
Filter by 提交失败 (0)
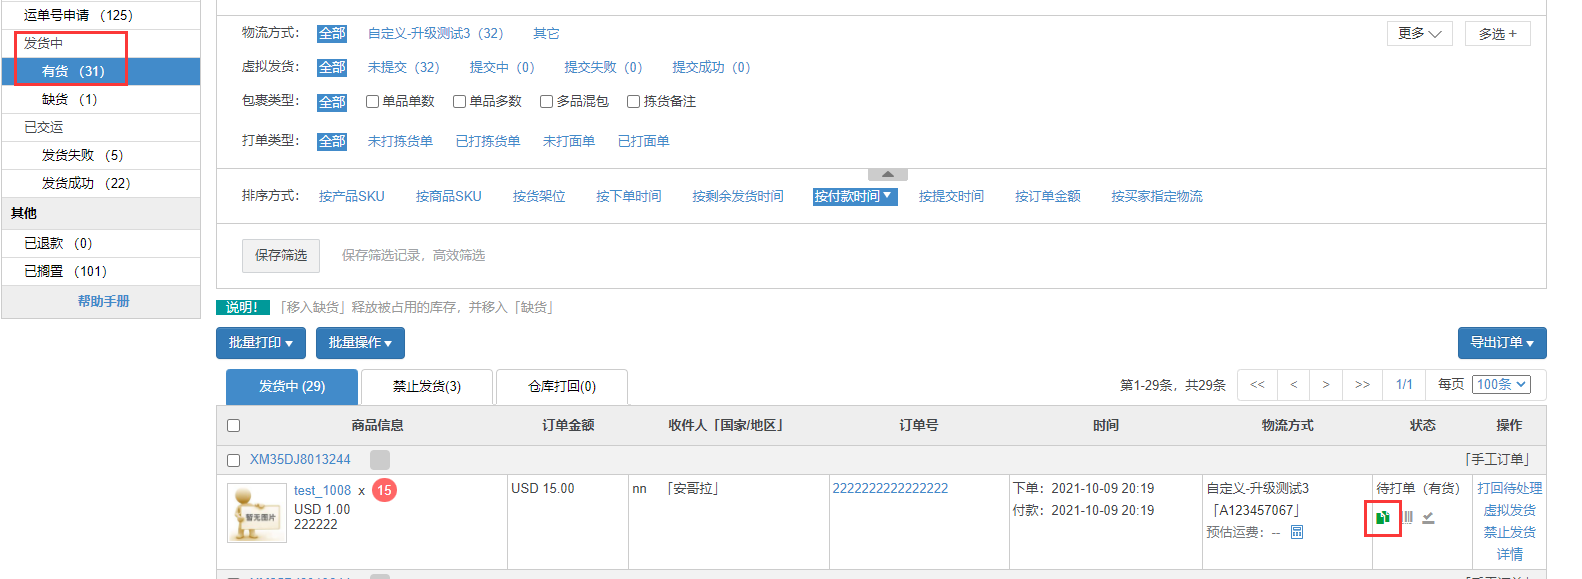coord(604,67)
